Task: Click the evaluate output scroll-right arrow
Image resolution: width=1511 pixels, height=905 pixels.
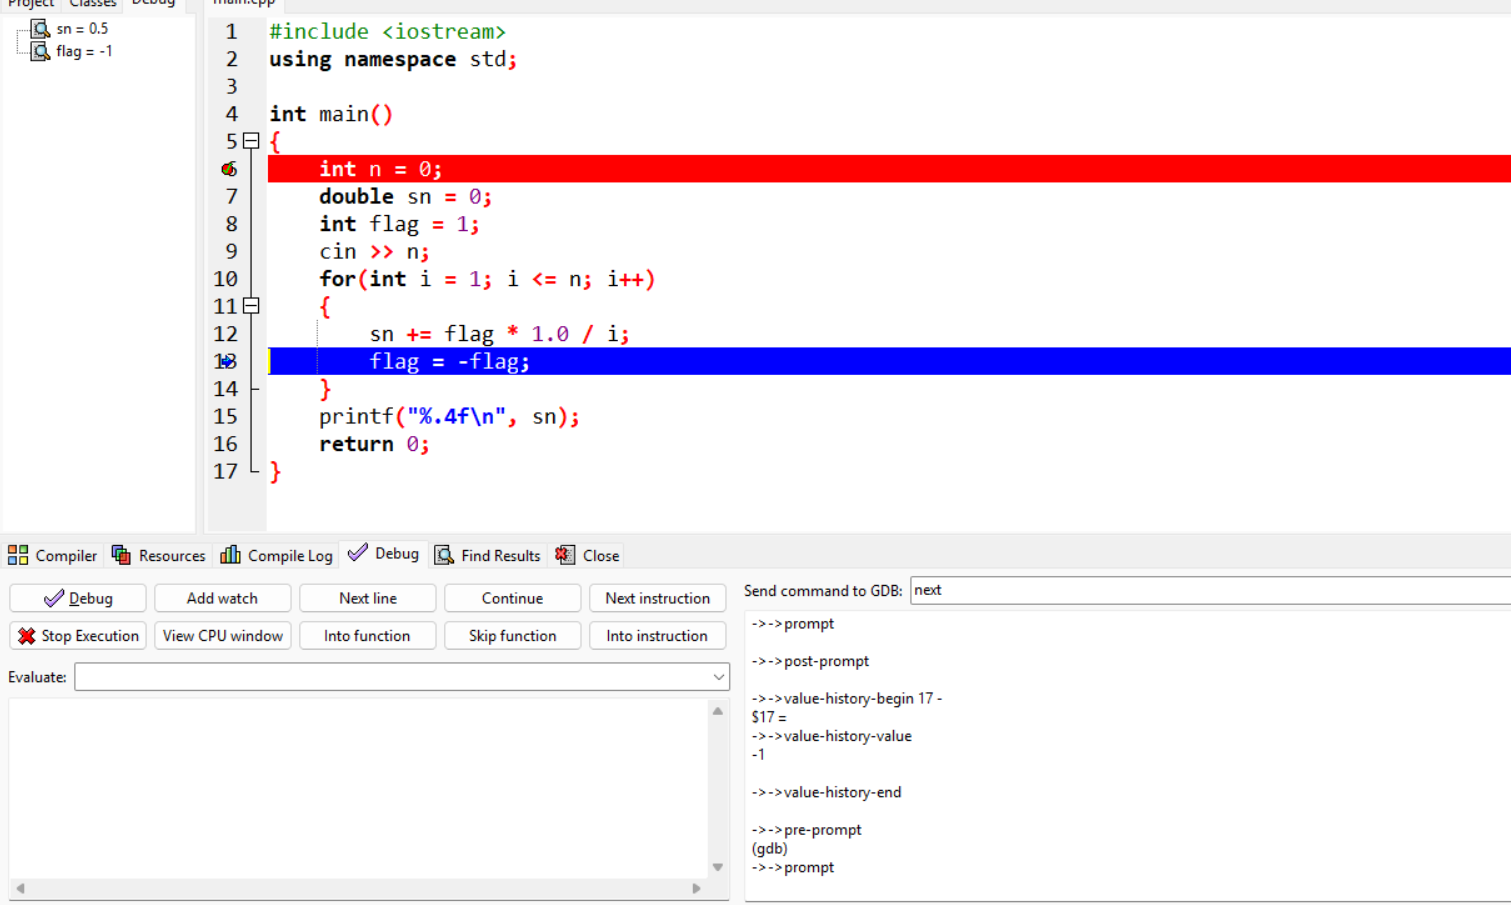Action: point(697,888)
